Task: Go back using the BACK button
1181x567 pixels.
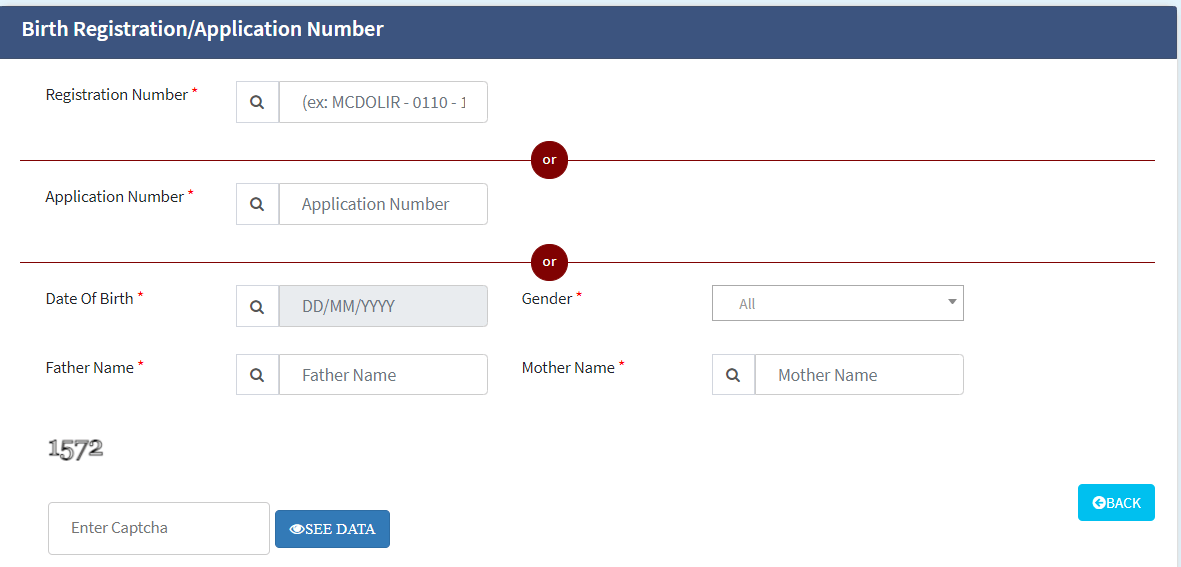Action: (1116, 503)
